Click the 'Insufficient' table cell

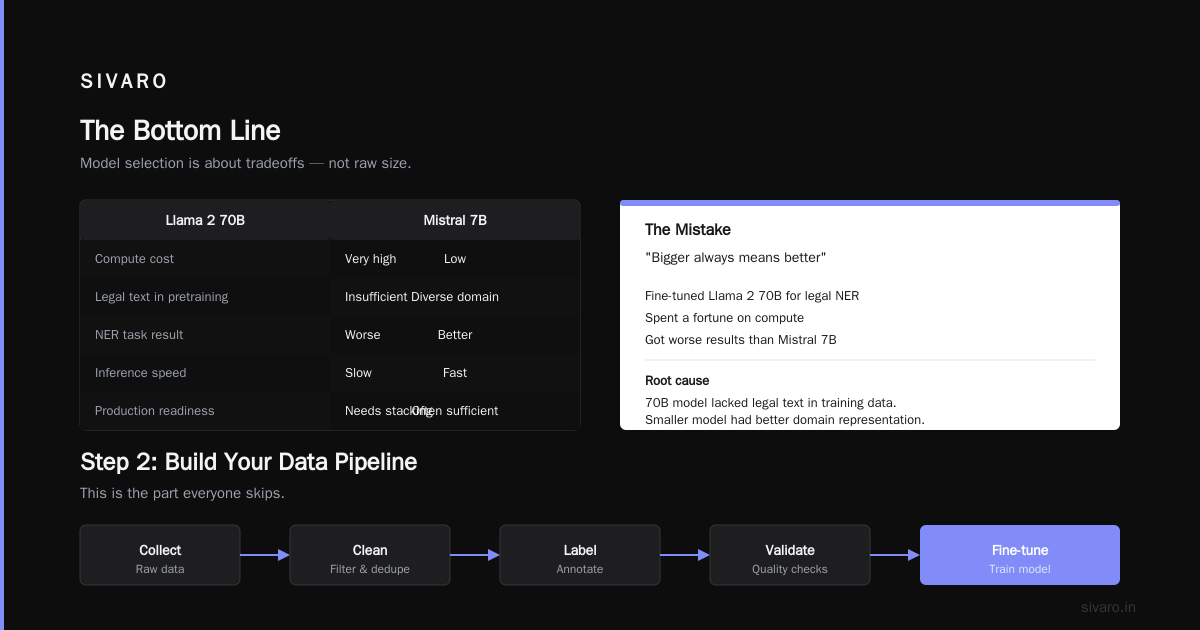(376, 297)
